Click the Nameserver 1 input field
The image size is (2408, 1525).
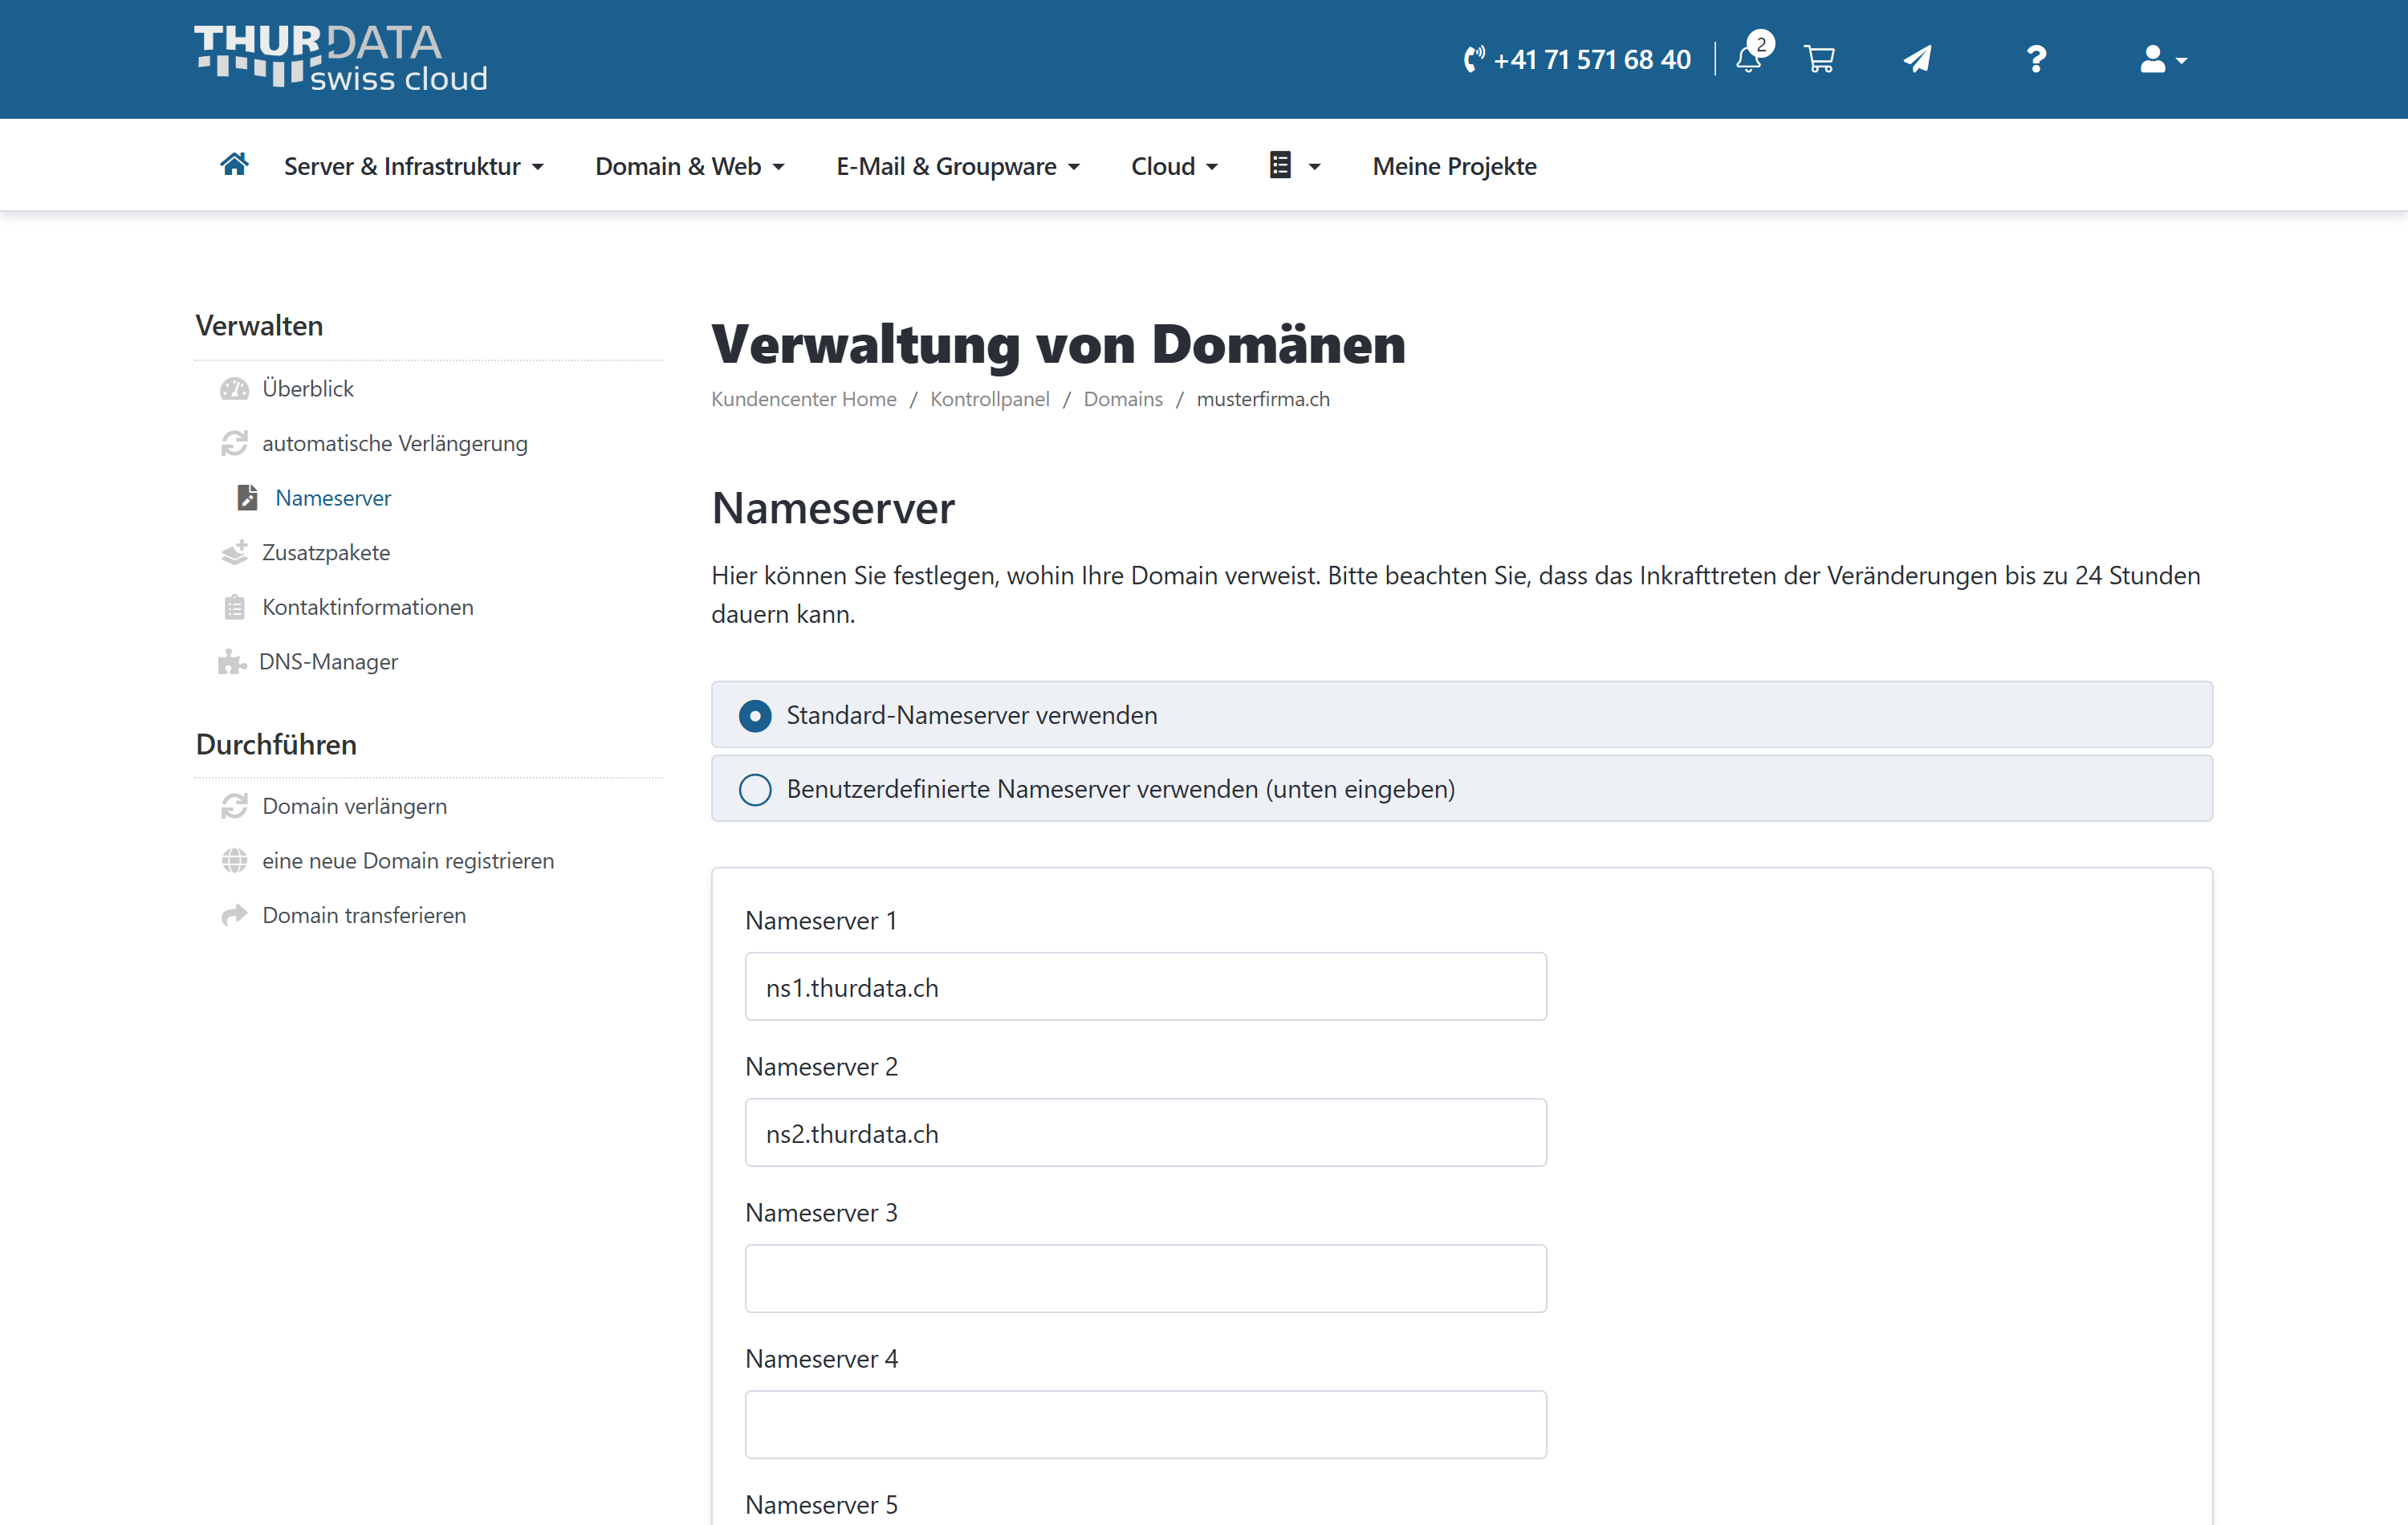[1146, 987]
